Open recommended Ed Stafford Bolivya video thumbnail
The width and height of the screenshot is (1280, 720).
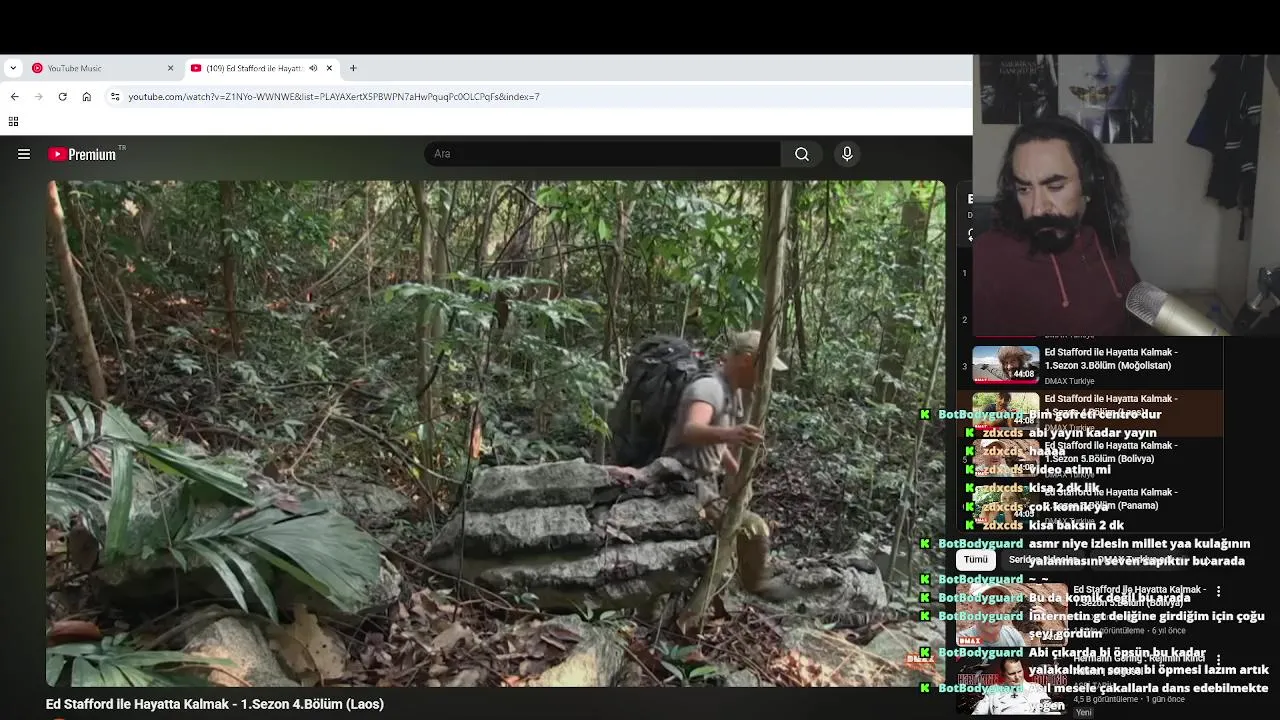point(1011,614)
